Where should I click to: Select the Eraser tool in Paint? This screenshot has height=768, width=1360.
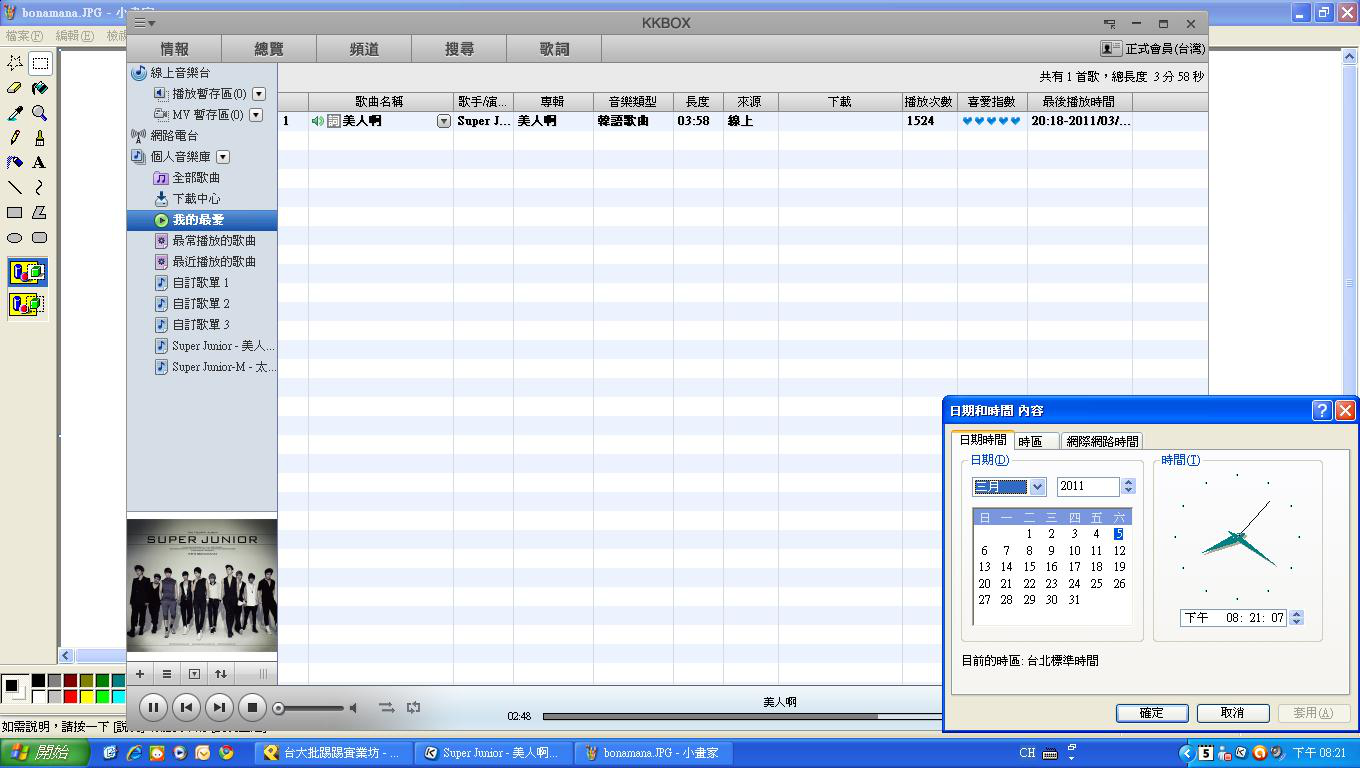pyautogui.click(x=14, y=88)
